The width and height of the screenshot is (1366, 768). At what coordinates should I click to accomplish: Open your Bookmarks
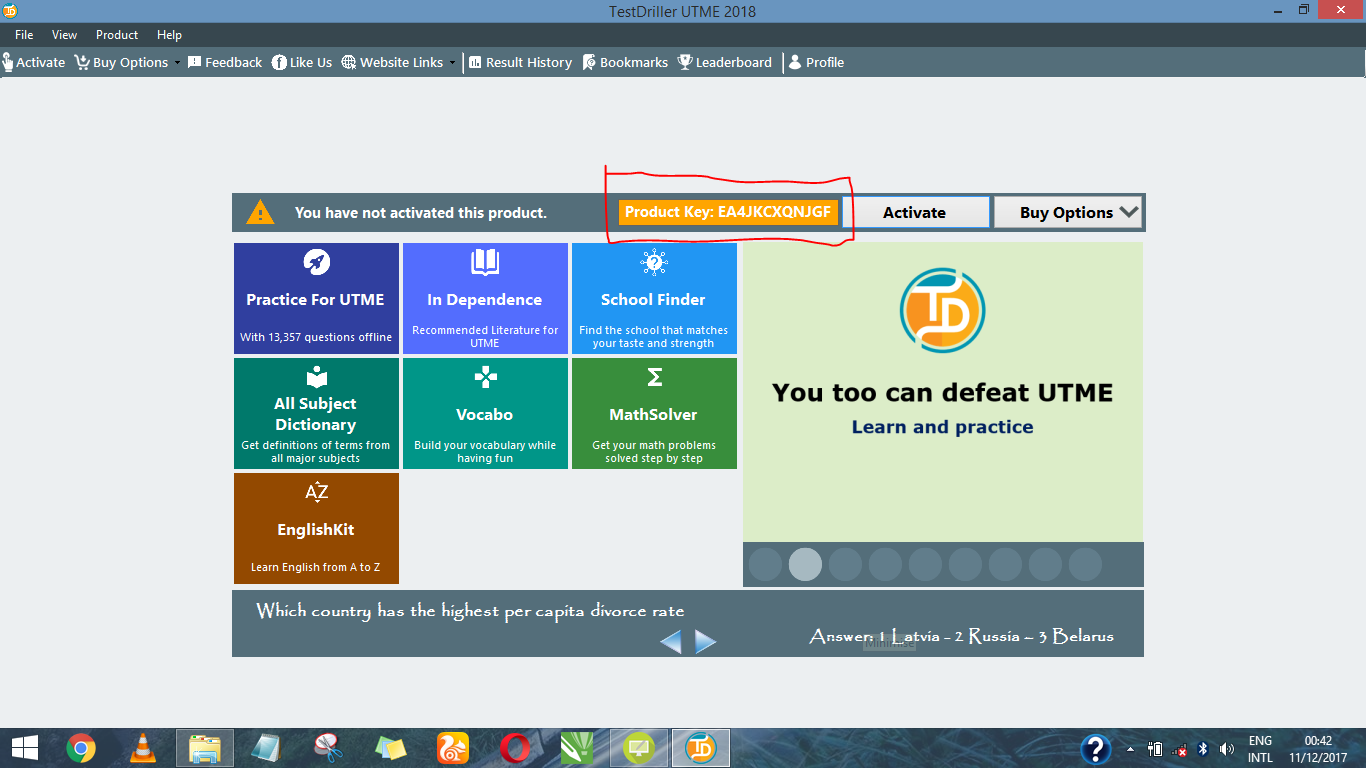tap(625, 62)
